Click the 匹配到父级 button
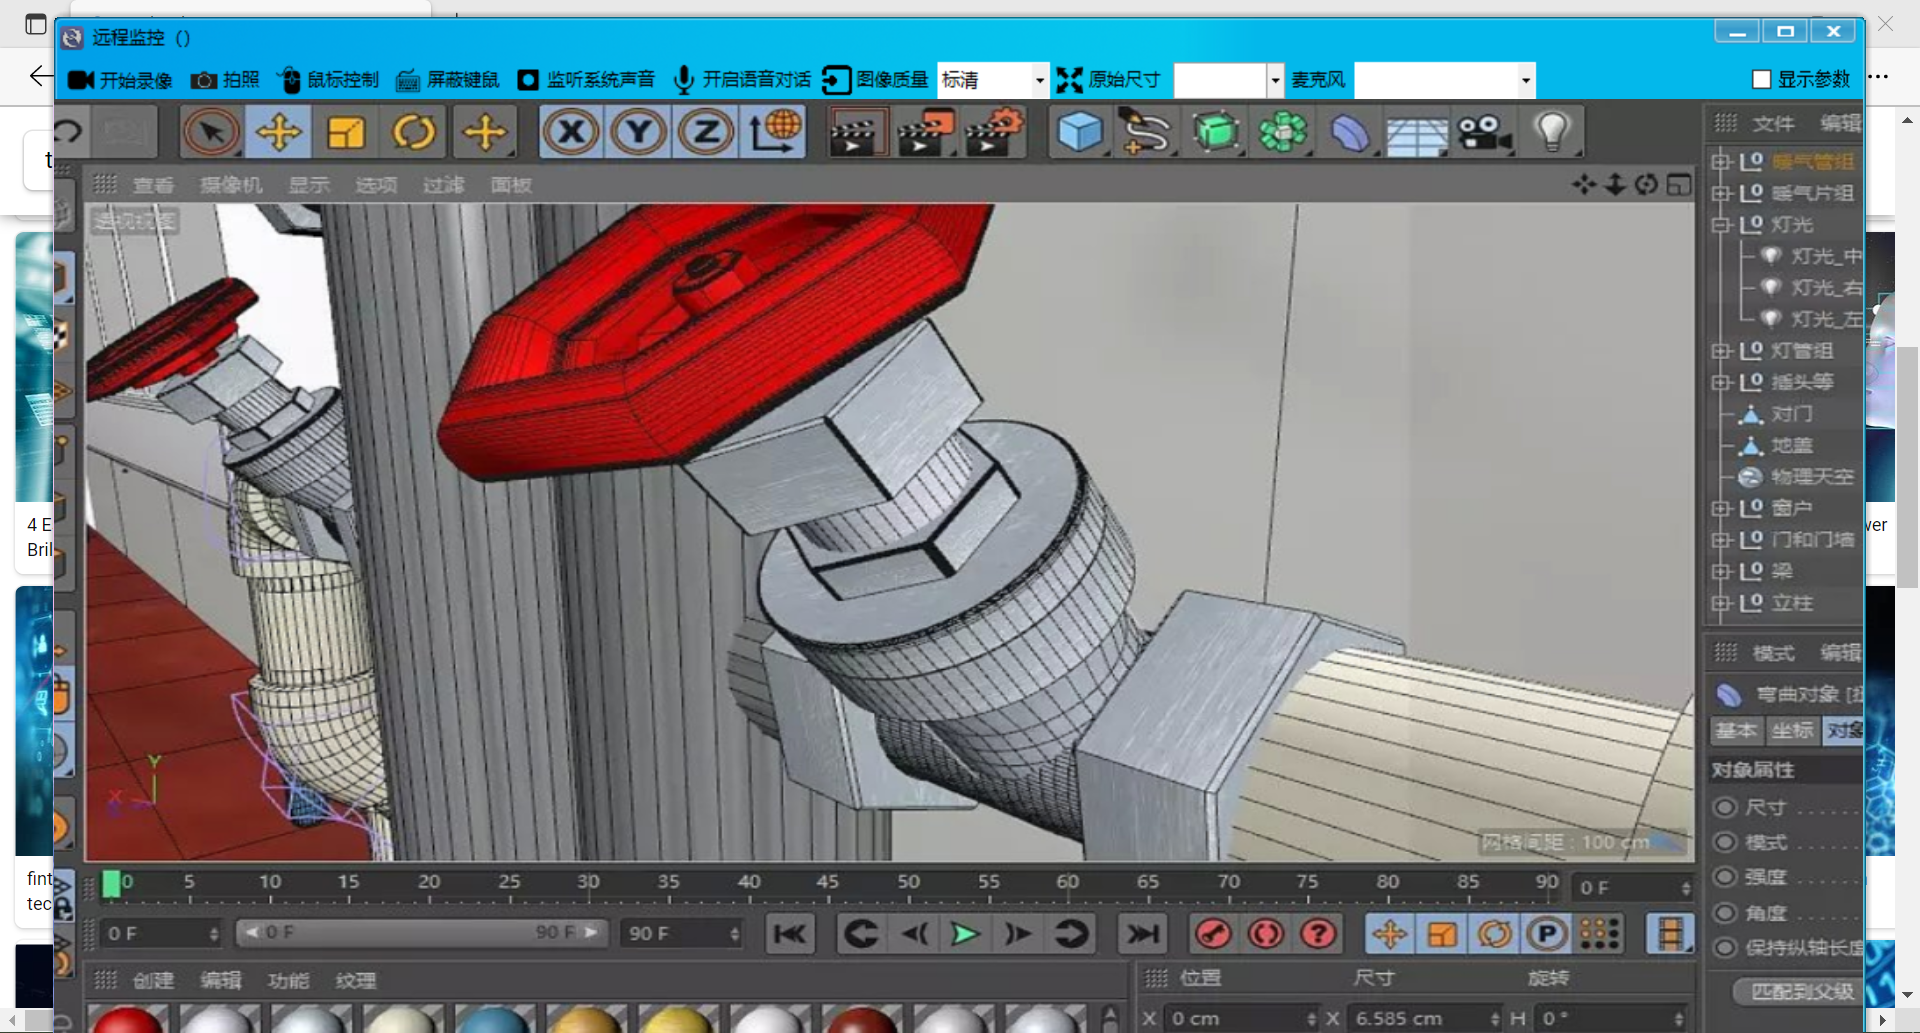This screenshot has width=1920, height=1033. click(1800, 991)
